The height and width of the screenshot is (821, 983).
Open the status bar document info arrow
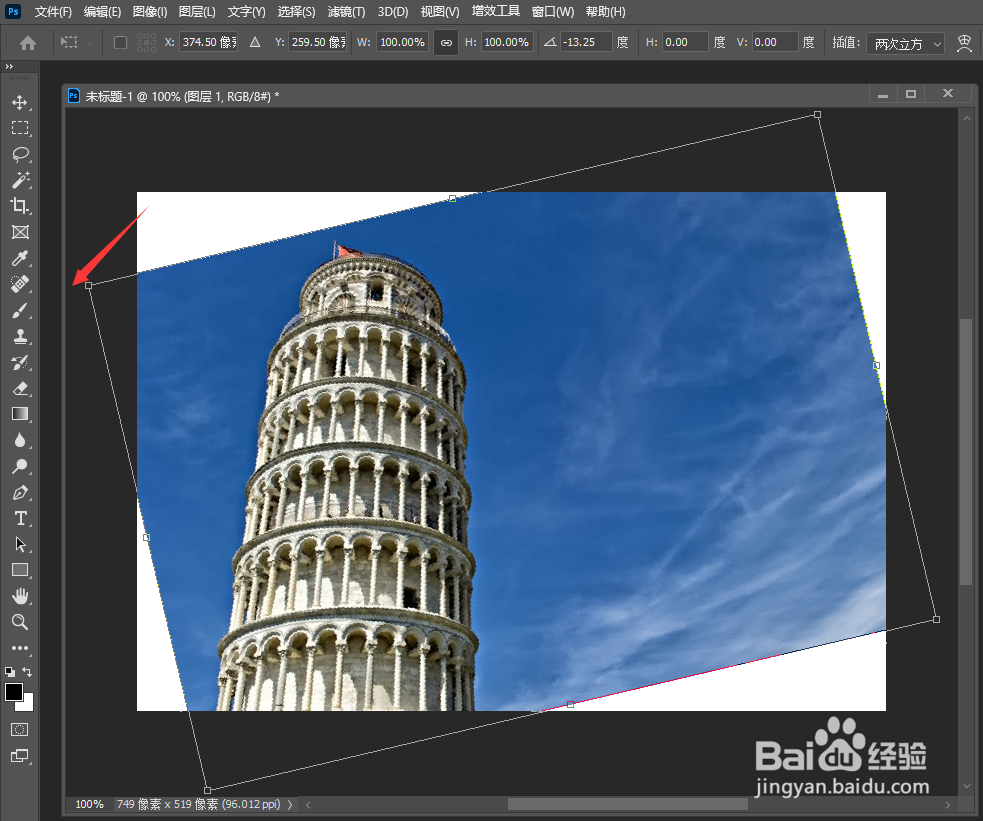click(290, 803)
